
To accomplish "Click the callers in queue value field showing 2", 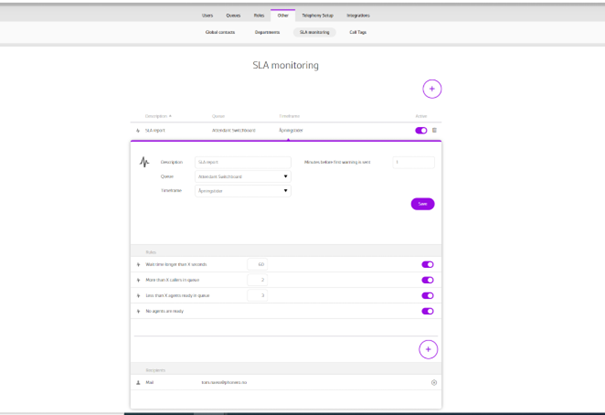I will (x=257, y=280).
